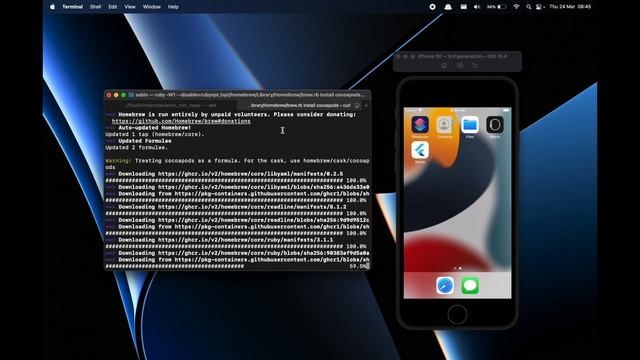Click the battery status indicator
This screenshot has width=640, height=360.
[x=496, y=7]
